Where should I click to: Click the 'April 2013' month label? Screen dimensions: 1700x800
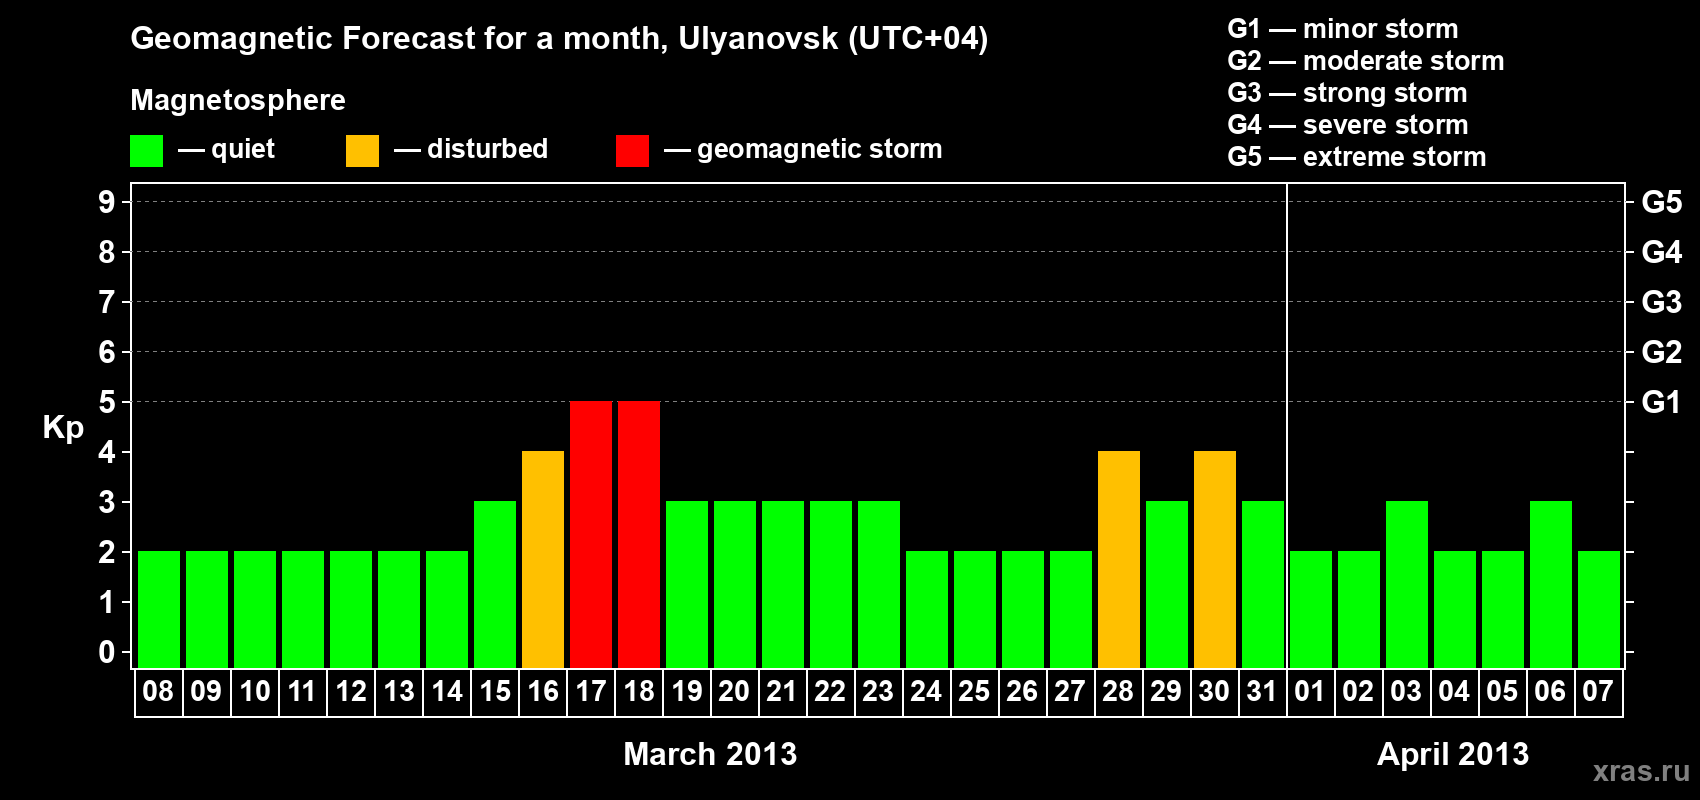click(x=1453, y=754)
